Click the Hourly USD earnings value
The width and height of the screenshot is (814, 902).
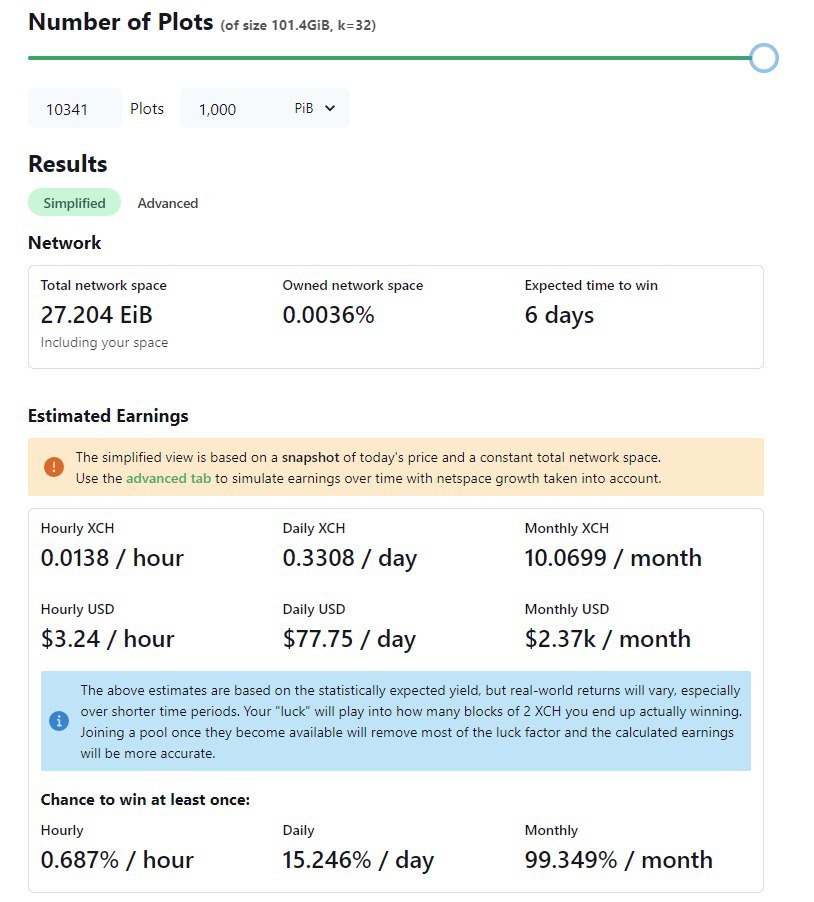pyautogui.click(x=108, y=639)
